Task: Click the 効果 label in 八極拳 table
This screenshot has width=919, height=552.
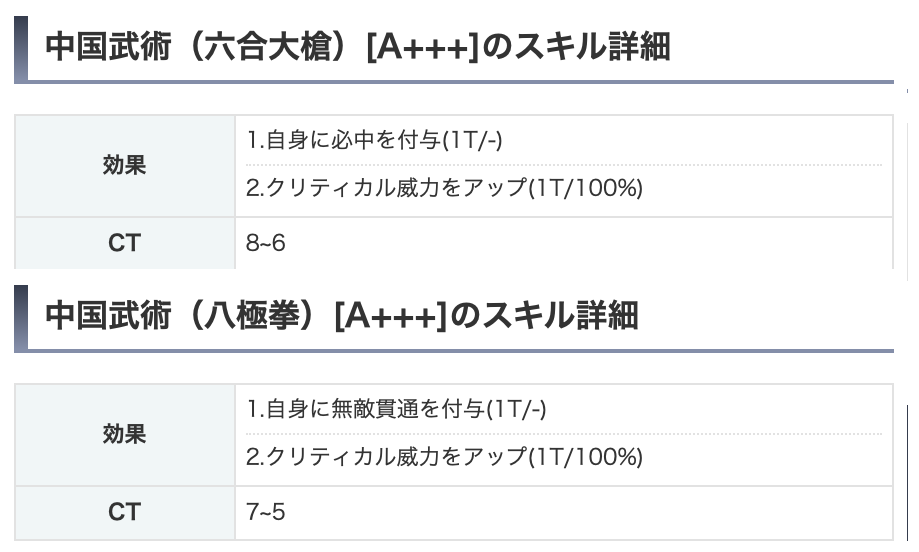Action: (x=124, y=434)
